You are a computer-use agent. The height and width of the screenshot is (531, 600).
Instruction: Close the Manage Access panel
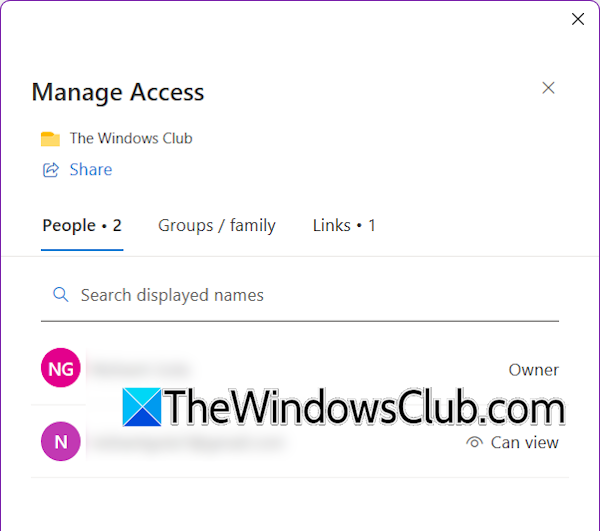click(548, 88)
